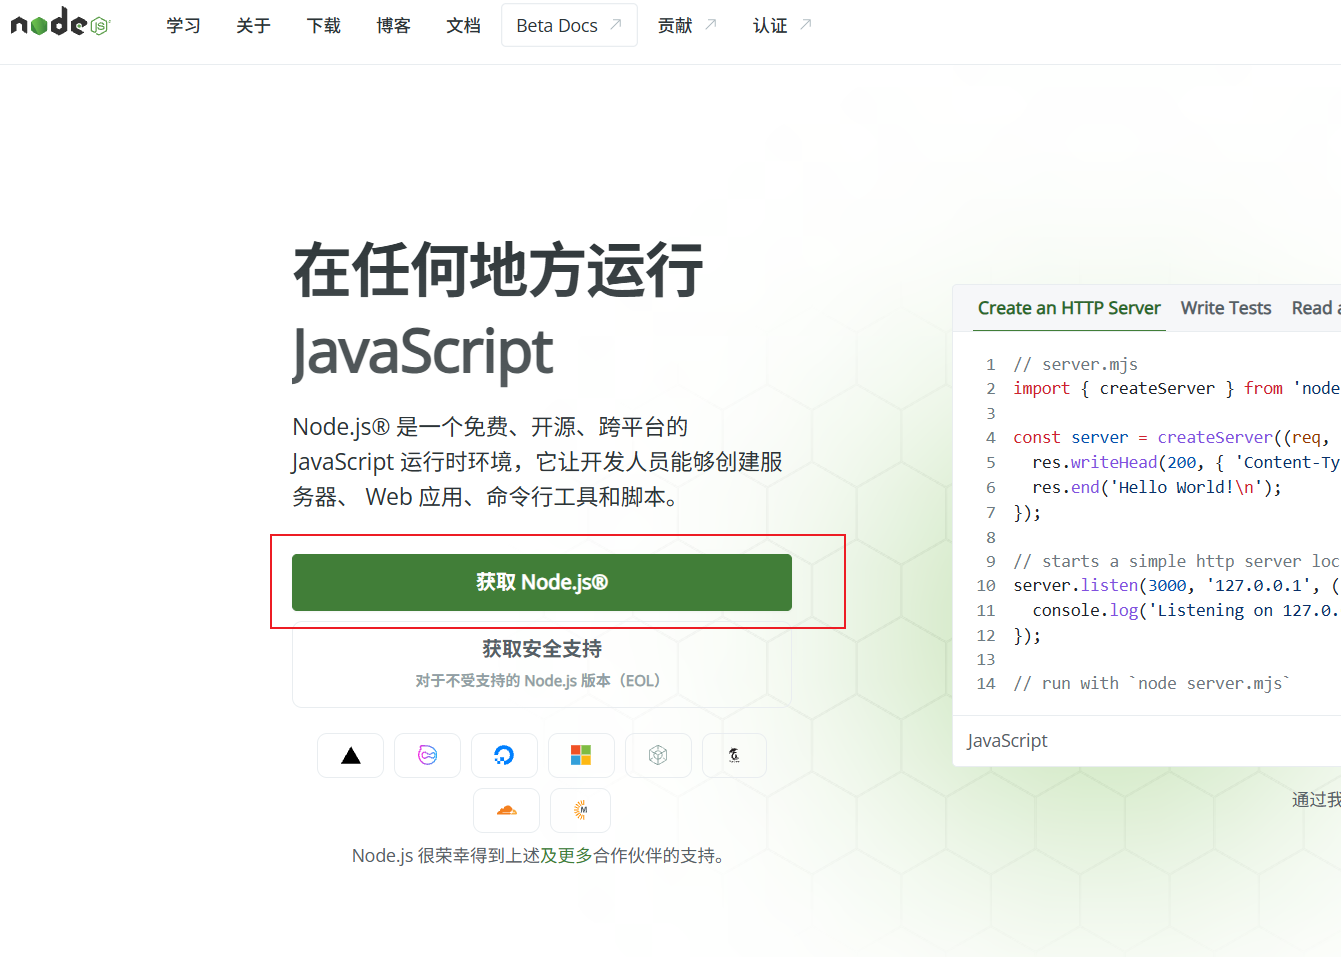Click the Node.js logo in the header
Image resolution: width=1341 pixels, height=957 pixels.
(60, 23)
